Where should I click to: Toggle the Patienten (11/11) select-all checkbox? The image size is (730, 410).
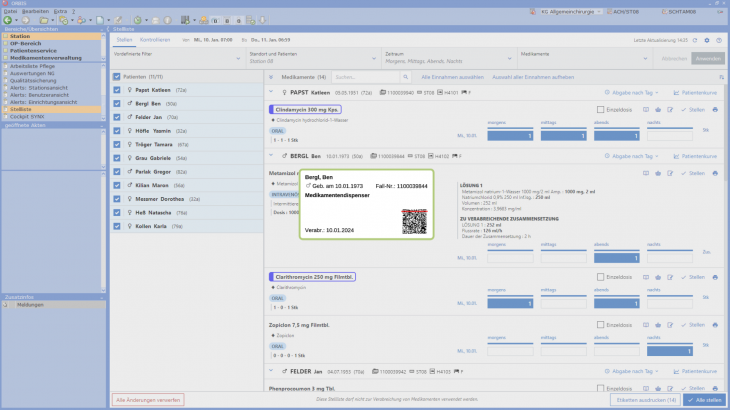tap(117, 76)
